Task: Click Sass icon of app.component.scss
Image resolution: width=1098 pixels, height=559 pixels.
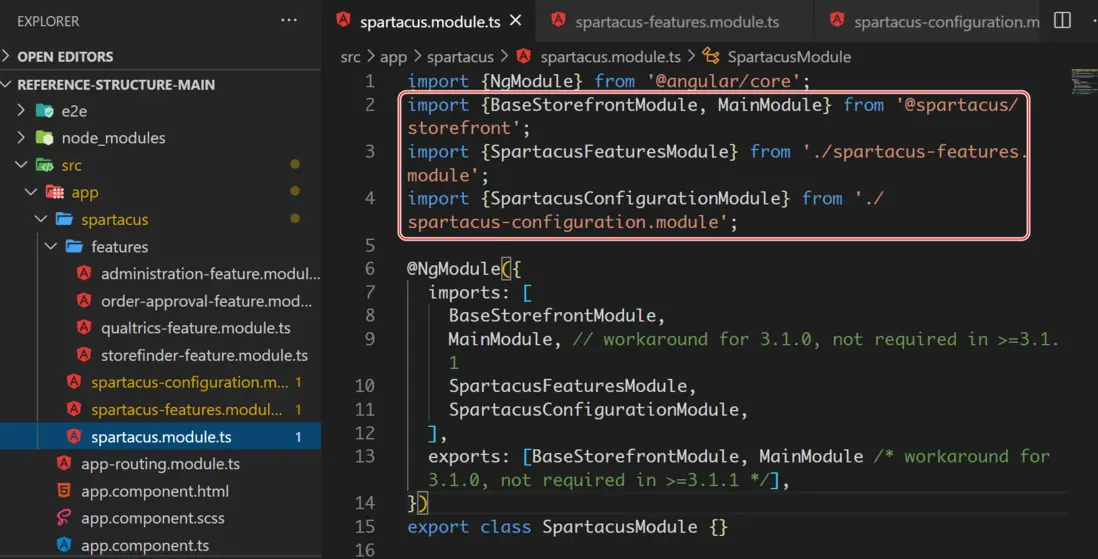Action: (x=64, y=518)
